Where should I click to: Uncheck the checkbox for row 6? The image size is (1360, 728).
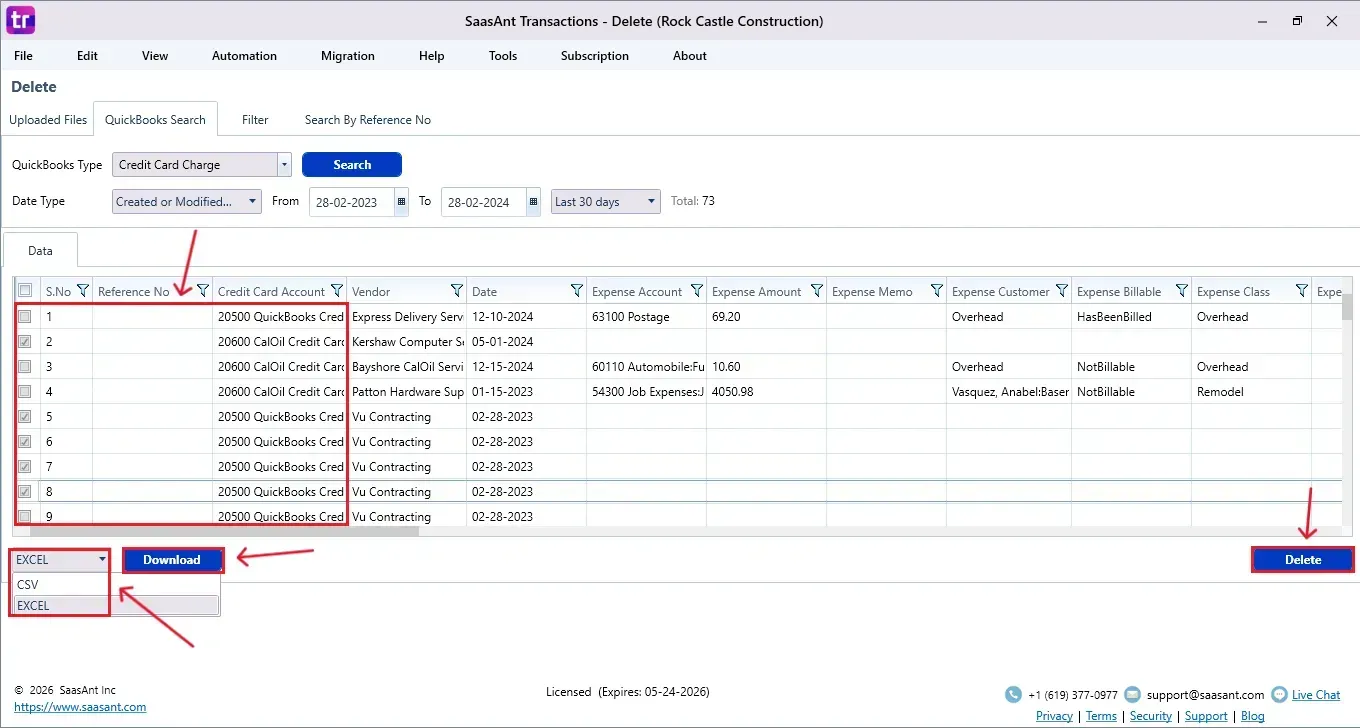click(25, 441)
